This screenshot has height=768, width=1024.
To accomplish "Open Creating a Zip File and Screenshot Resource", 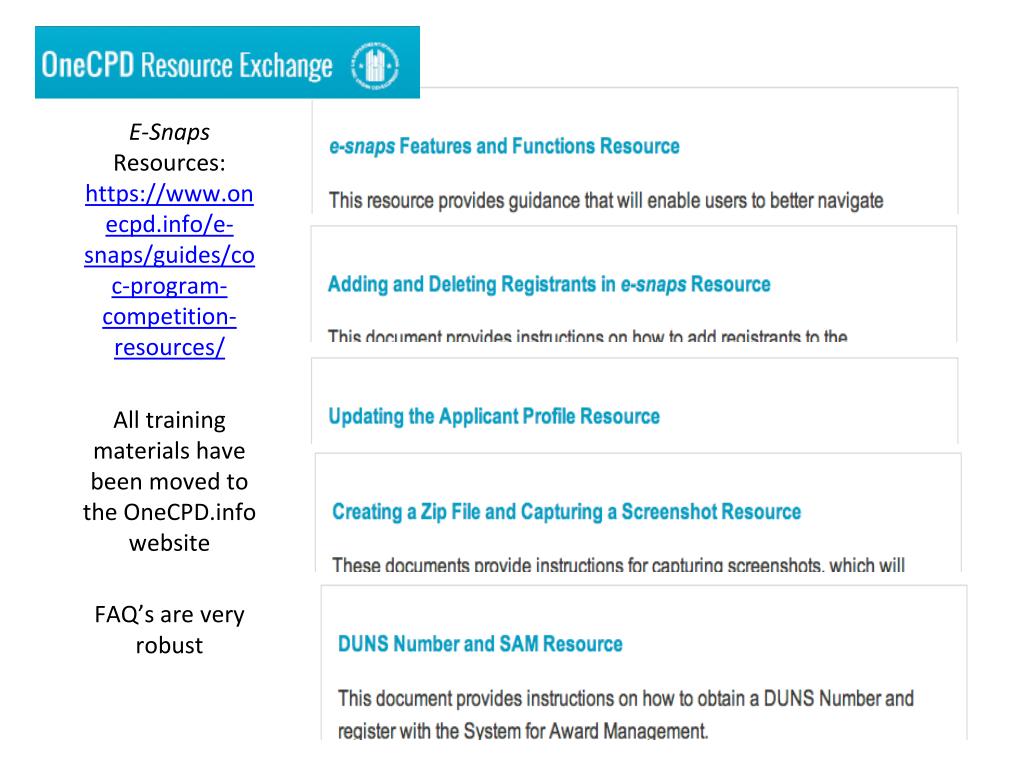I will [566, 511].
